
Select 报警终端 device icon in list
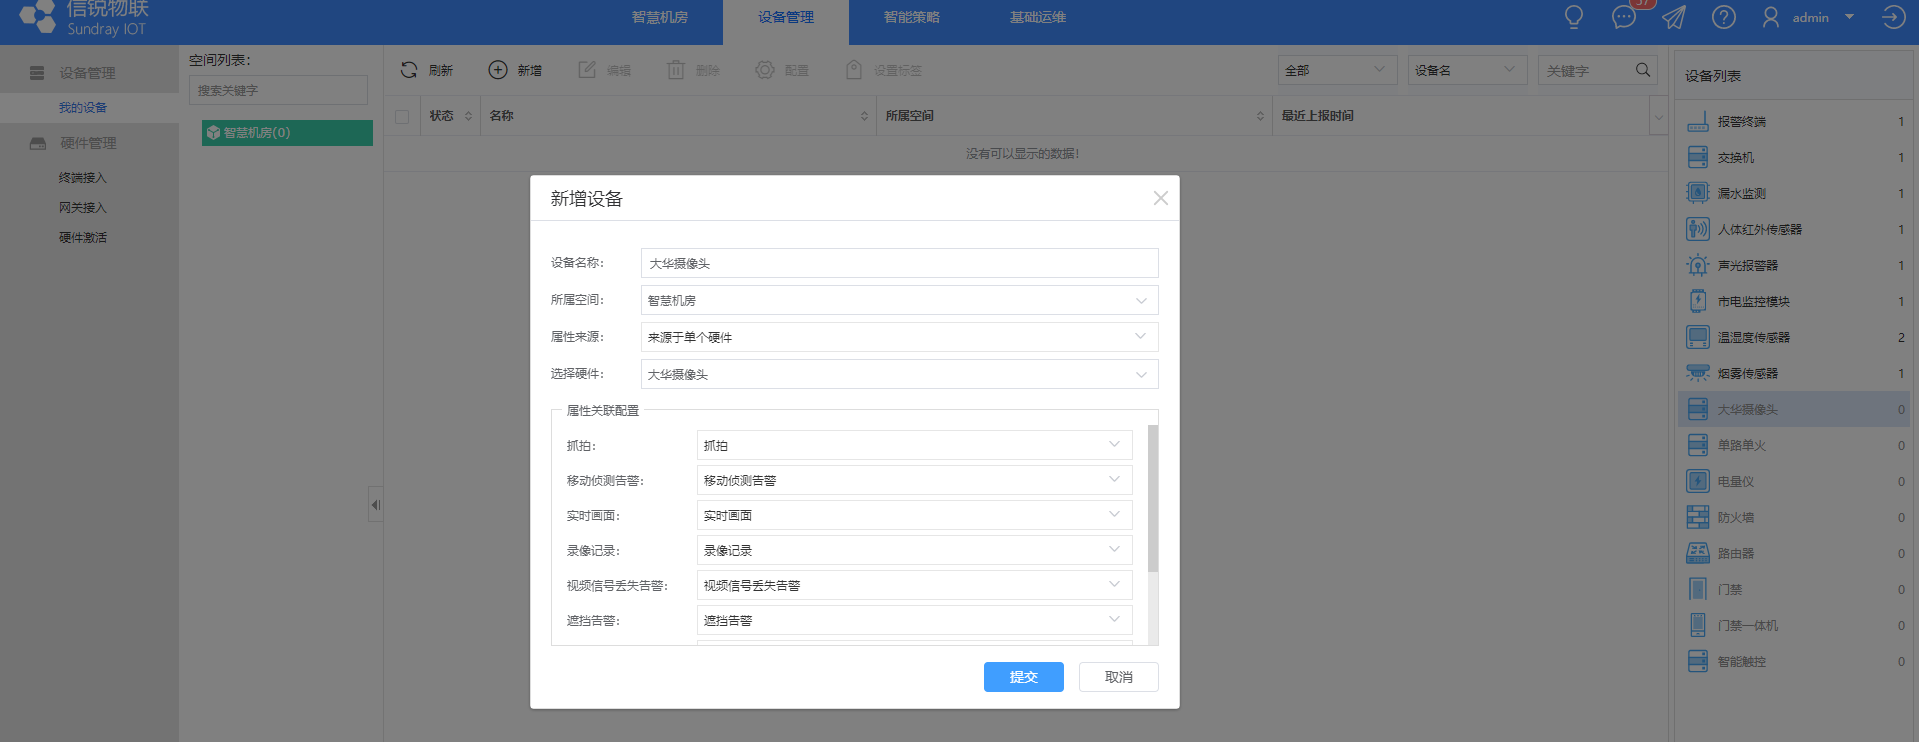coord(1698,121)
